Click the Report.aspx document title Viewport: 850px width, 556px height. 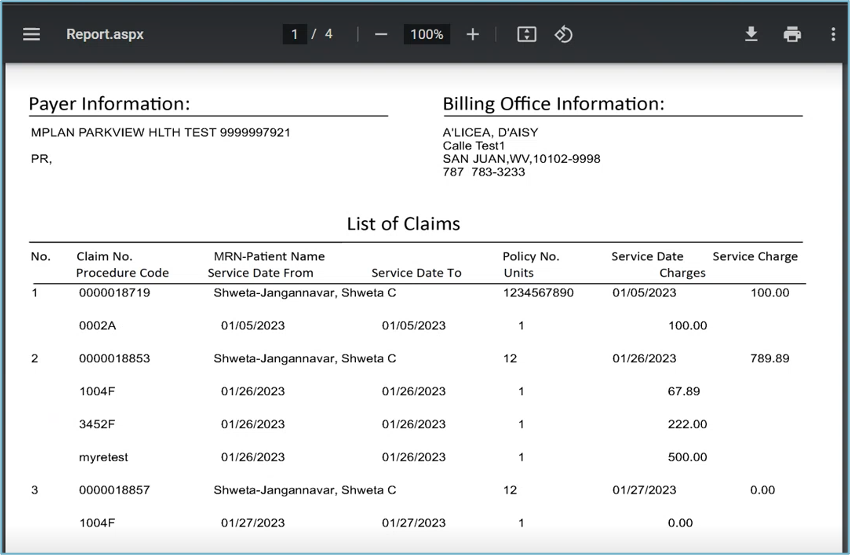pos(105,34)
